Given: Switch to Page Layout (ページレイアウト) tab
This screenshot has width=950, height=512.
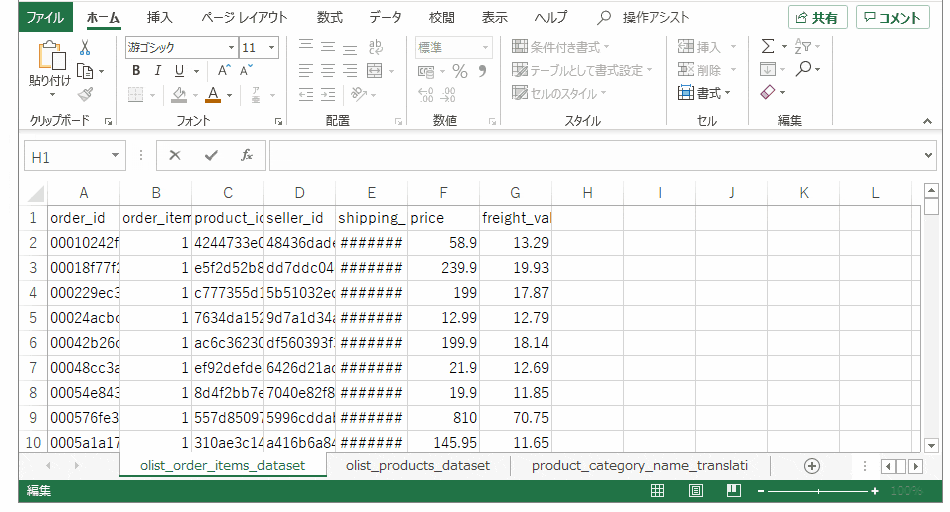Looking at the screenshot, I should coord(244,18).
